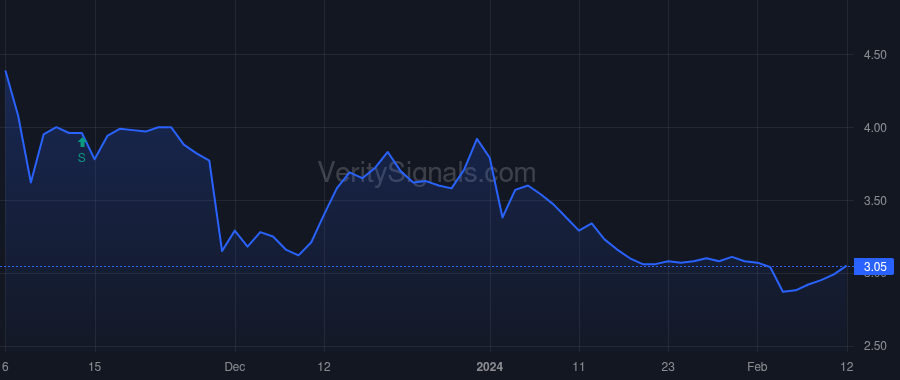This screenshot has width=900, height=380.
Task: Click the 2024 year axis label
Action: click(x=490, y=367)
